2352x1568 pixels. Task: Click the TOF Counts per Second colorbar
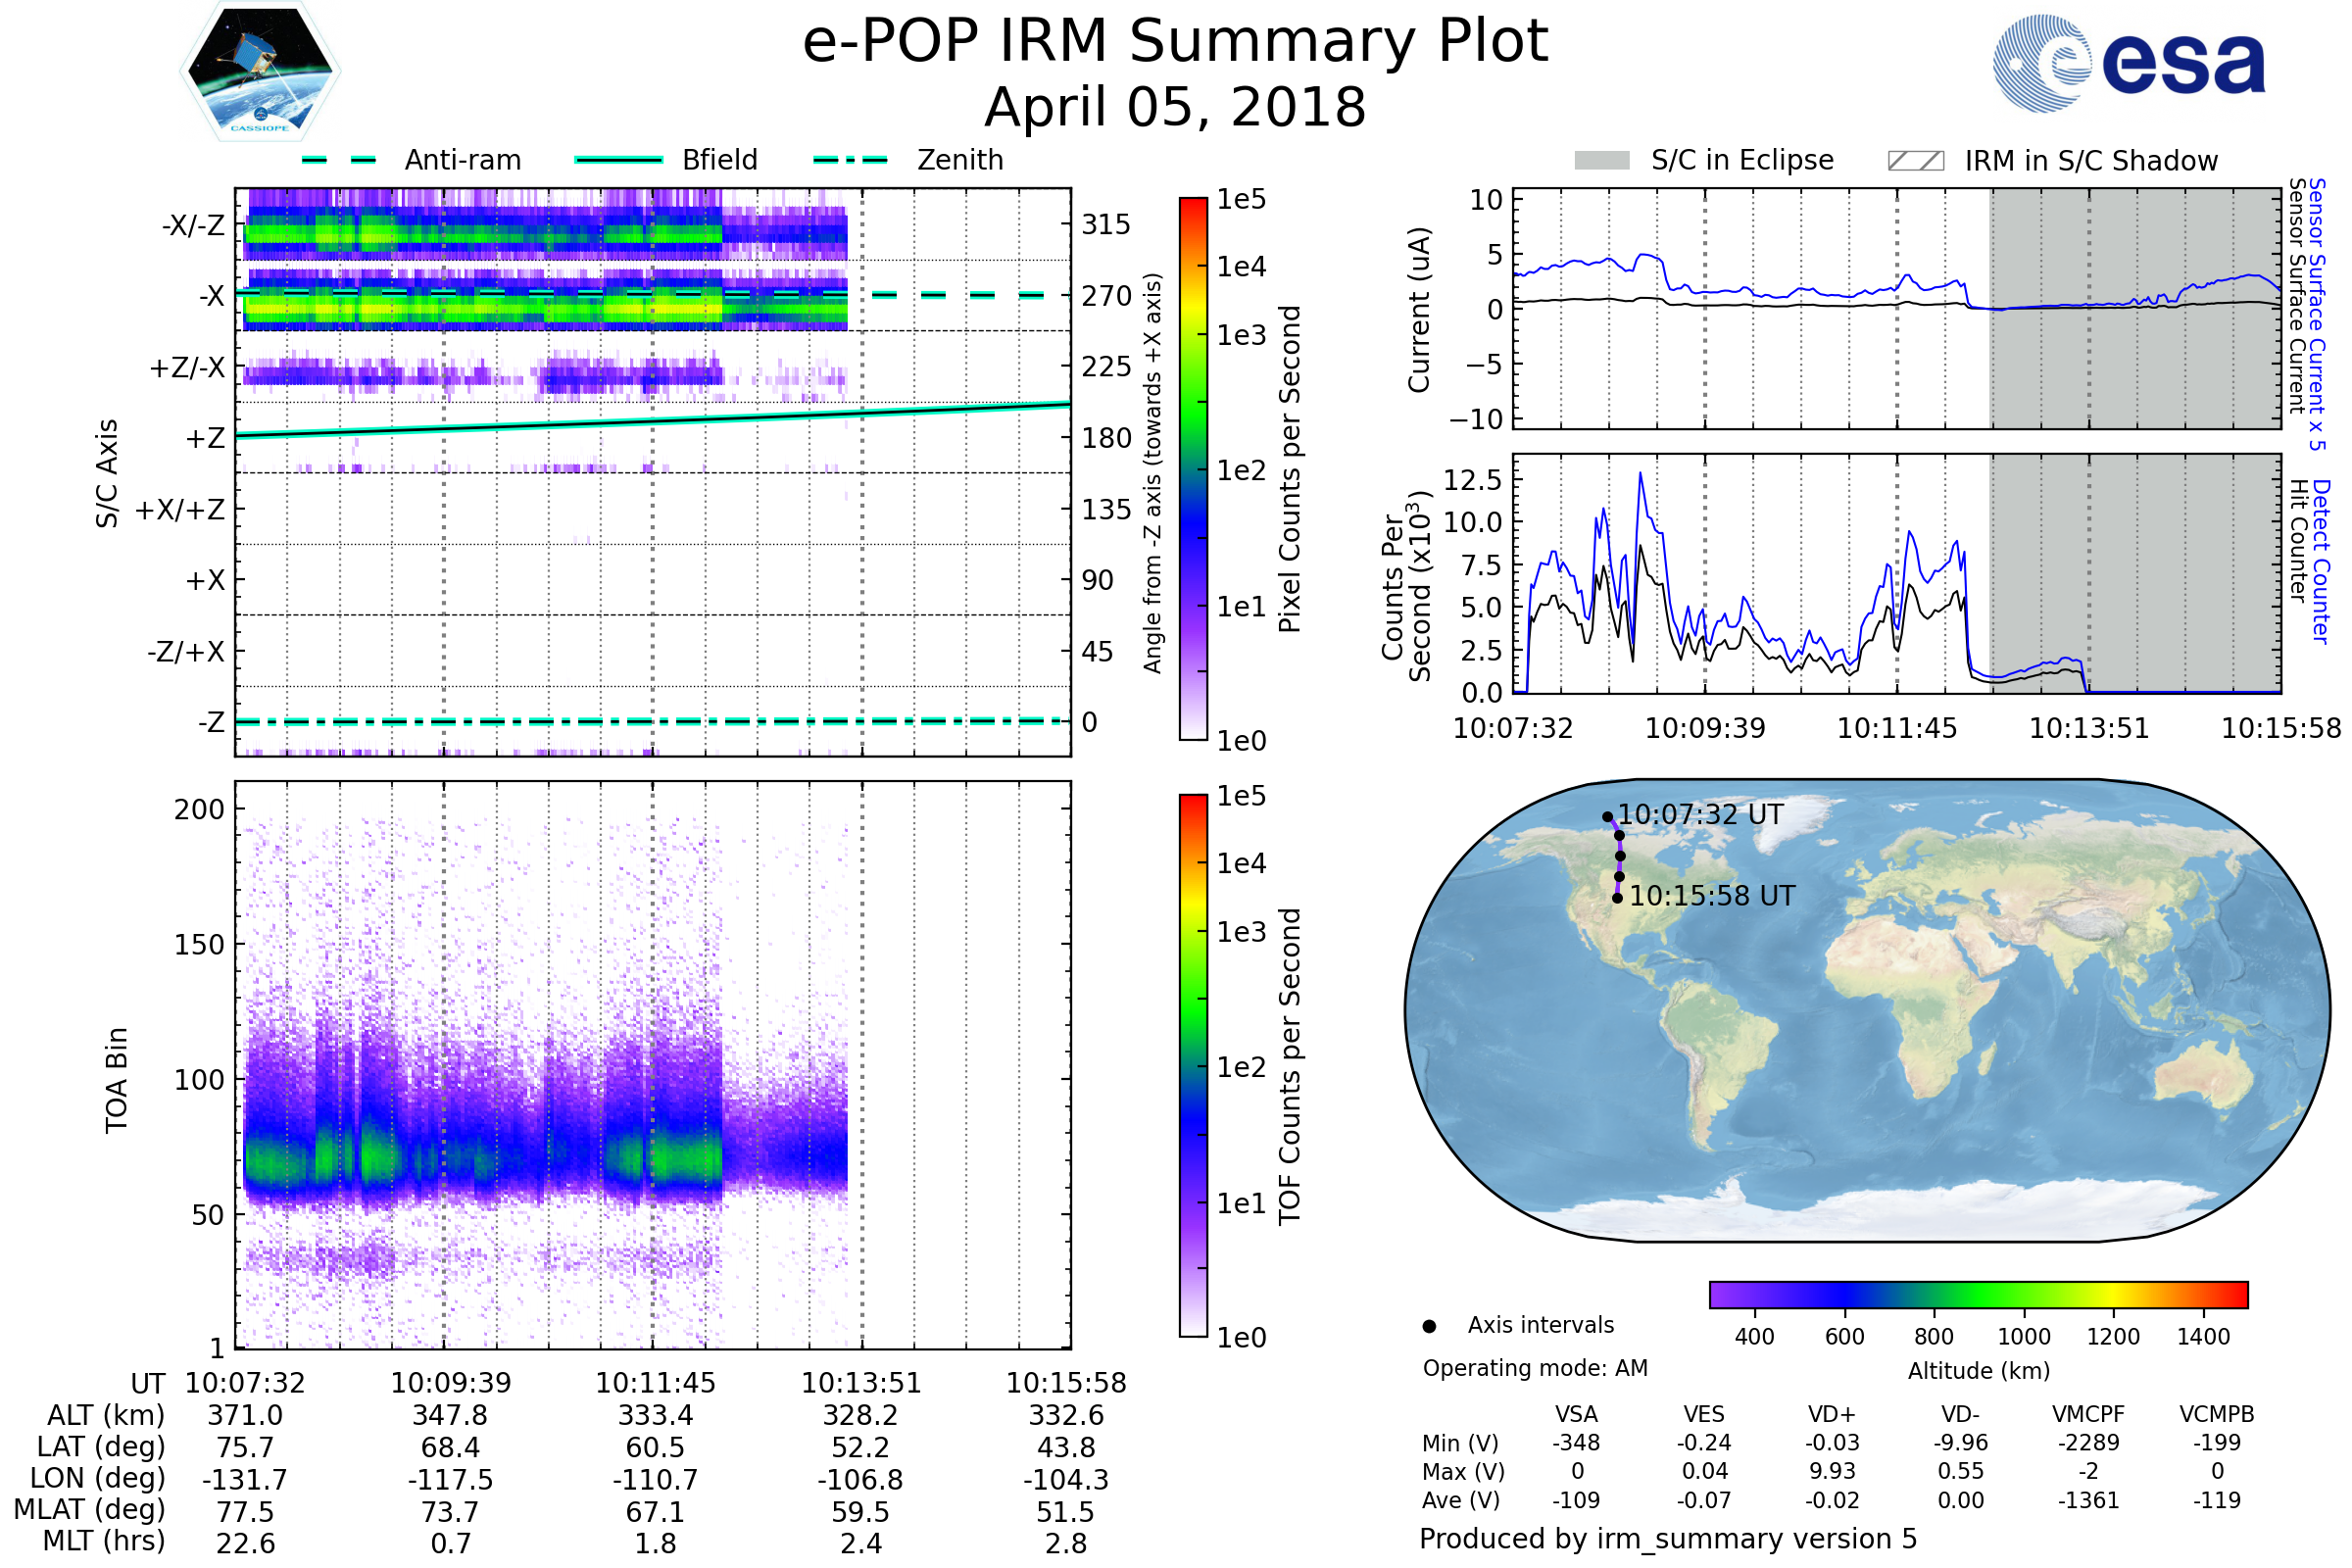point(1193,1065)
